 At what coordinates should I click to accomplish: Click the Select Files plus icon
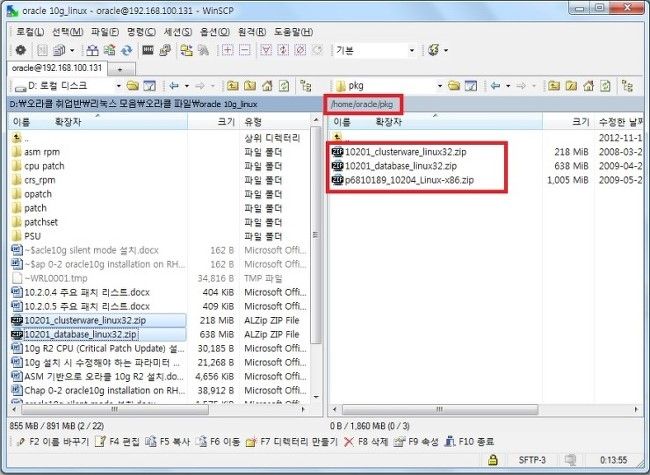tap(228, 51)
